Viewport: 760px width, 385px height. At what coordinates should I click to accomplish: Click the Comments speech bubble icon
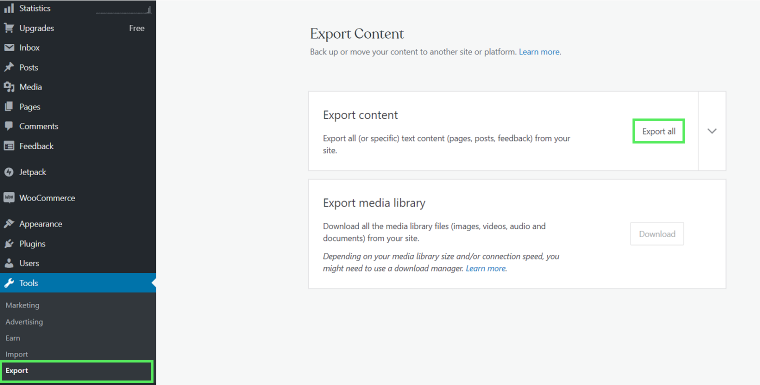tap(9, 126)
